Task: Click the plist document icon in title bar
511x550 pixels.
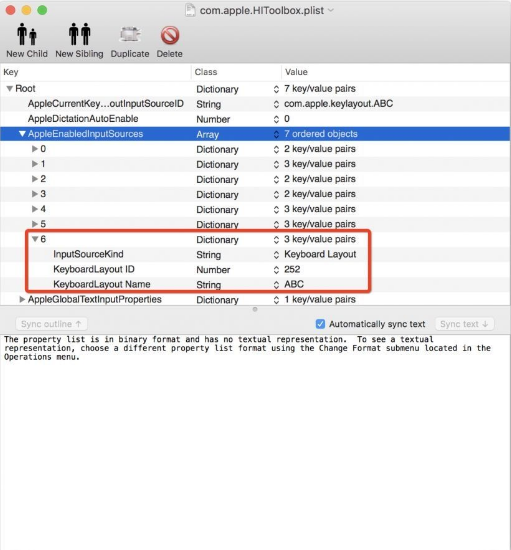Action: [x=190, y=10]
